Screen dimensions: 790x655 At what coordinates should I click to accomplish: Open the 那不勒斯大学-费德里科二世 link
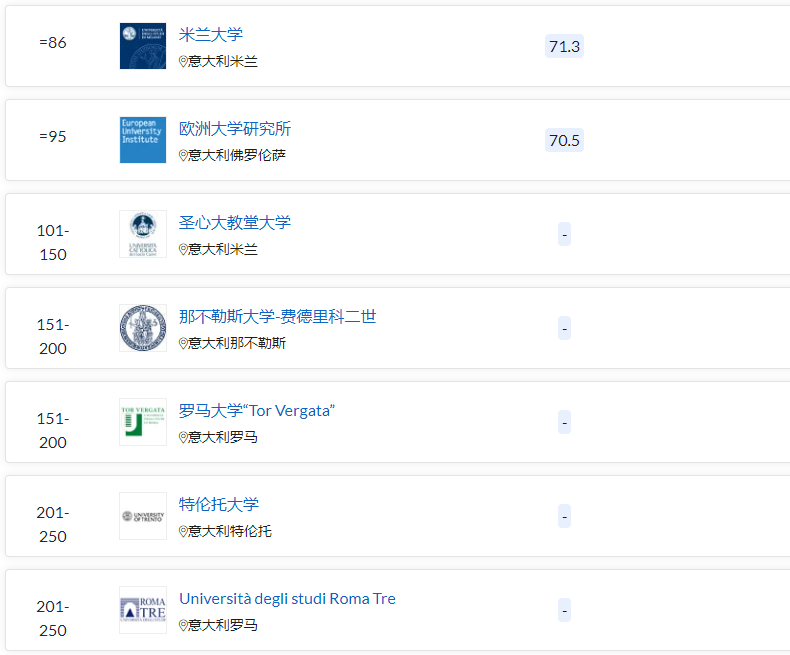point(278,316)
